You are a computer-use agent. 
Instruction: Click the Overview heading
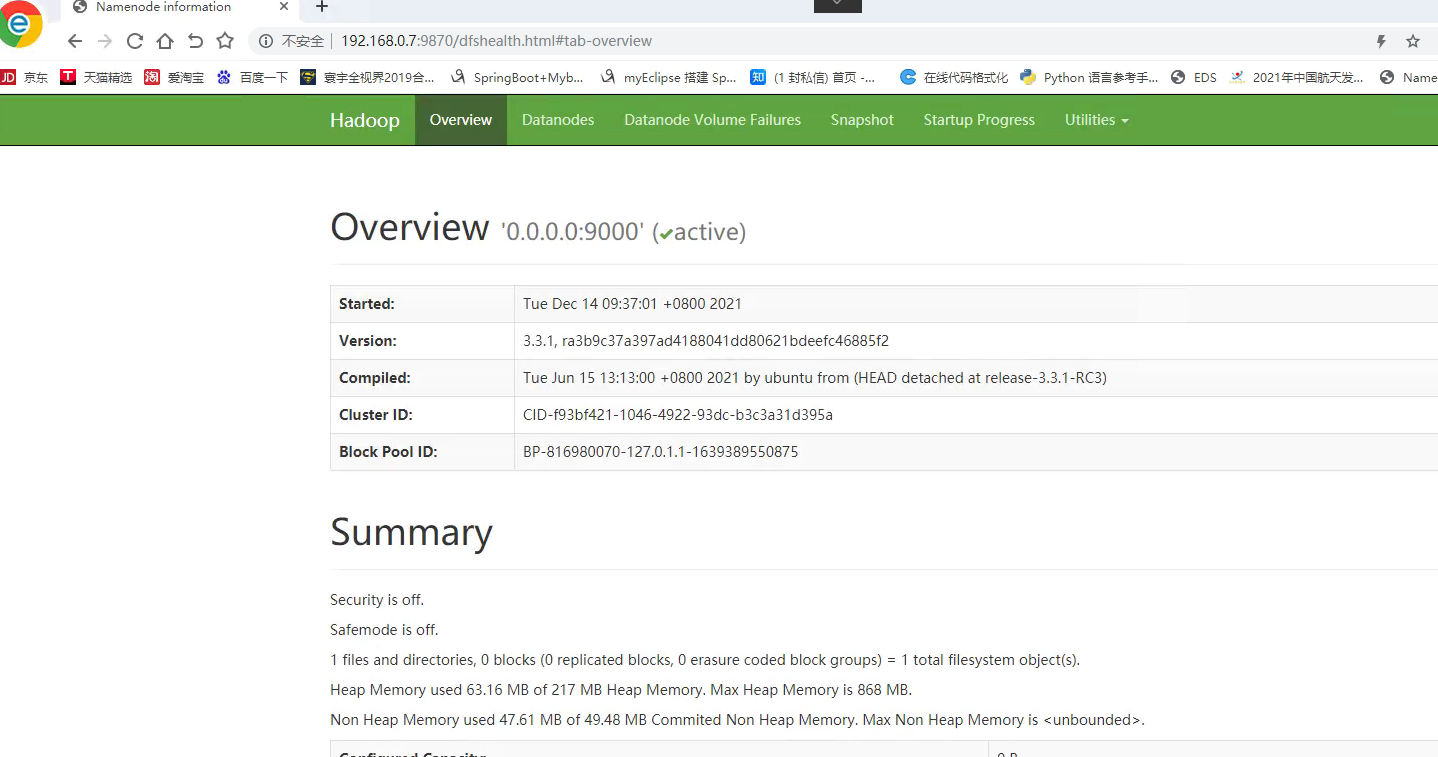point(410,227)
